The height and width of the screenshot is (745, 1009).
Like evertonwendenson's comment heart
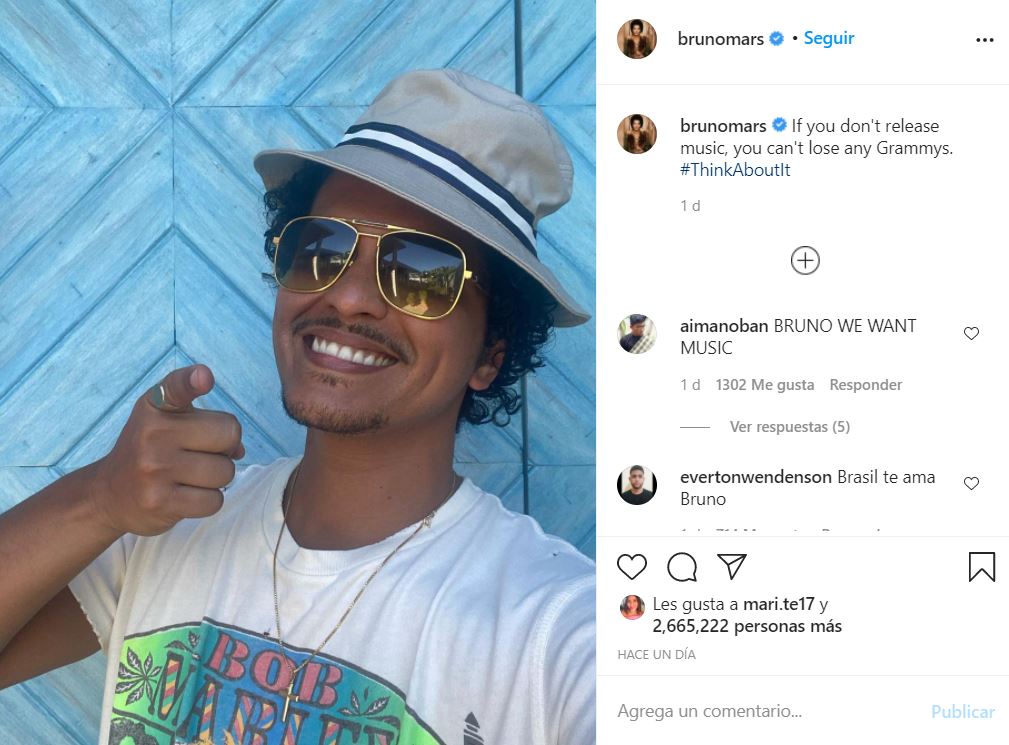click(x=971, y=483)
